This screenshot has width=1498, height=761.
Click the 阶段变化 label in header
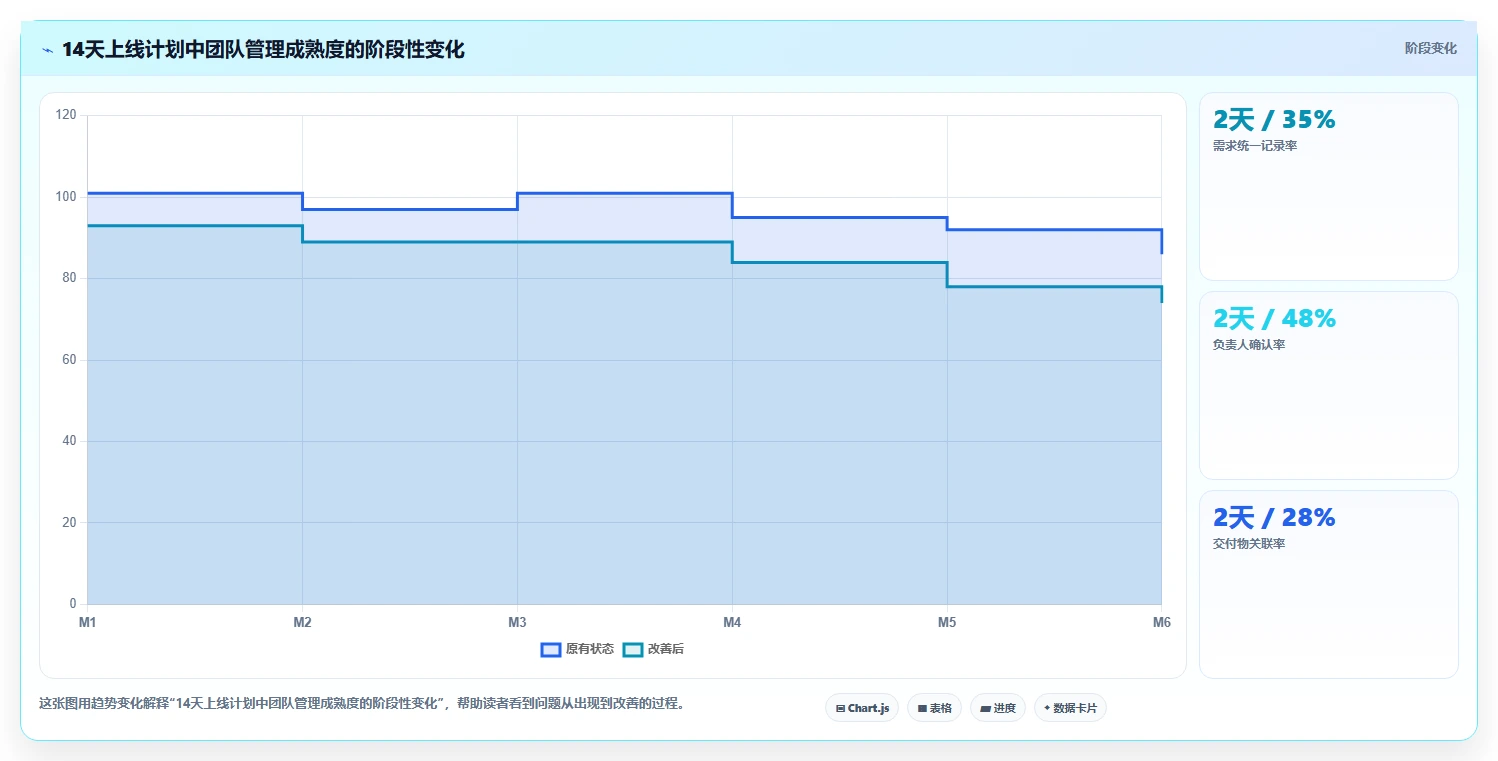click(x=1430, y=48)
